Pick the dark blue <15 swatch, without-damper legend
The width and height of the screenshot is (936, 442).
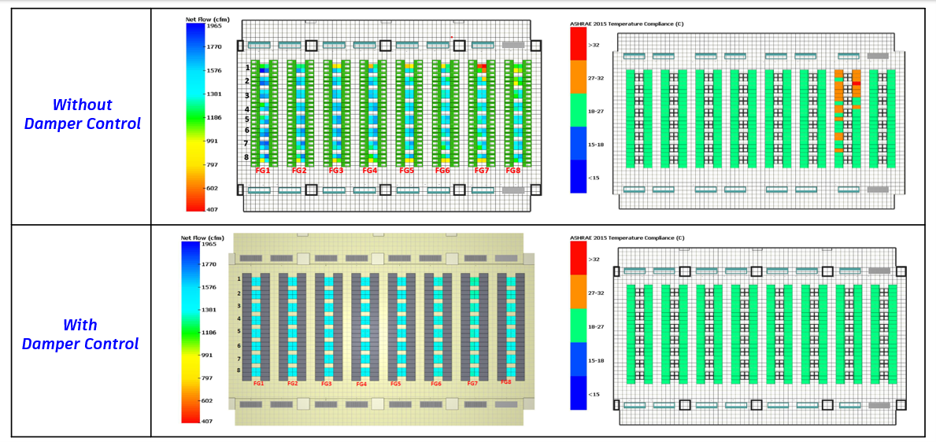coord(578,176)
